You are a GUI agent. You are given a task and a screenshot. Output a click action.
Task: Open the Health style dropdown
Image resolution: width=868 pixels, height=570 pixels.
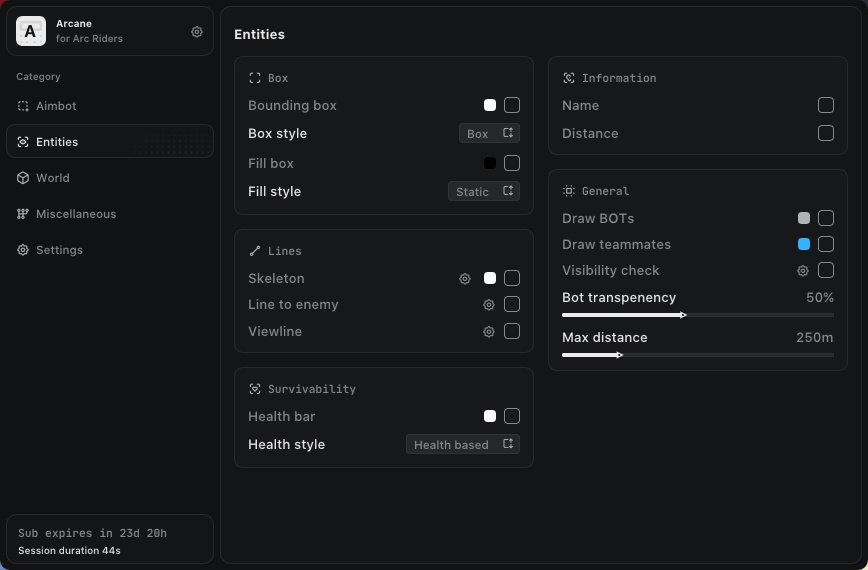462,445
